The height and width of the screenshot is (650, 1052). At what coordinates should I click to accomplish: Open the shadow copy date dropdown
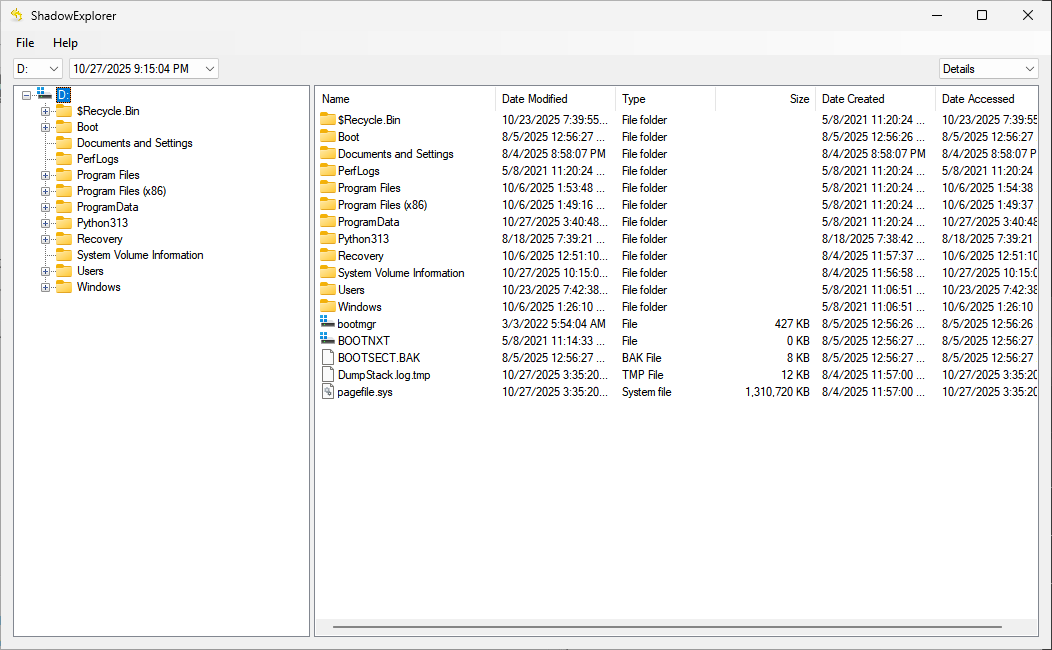pyautogui.click(x=143, y=69)
